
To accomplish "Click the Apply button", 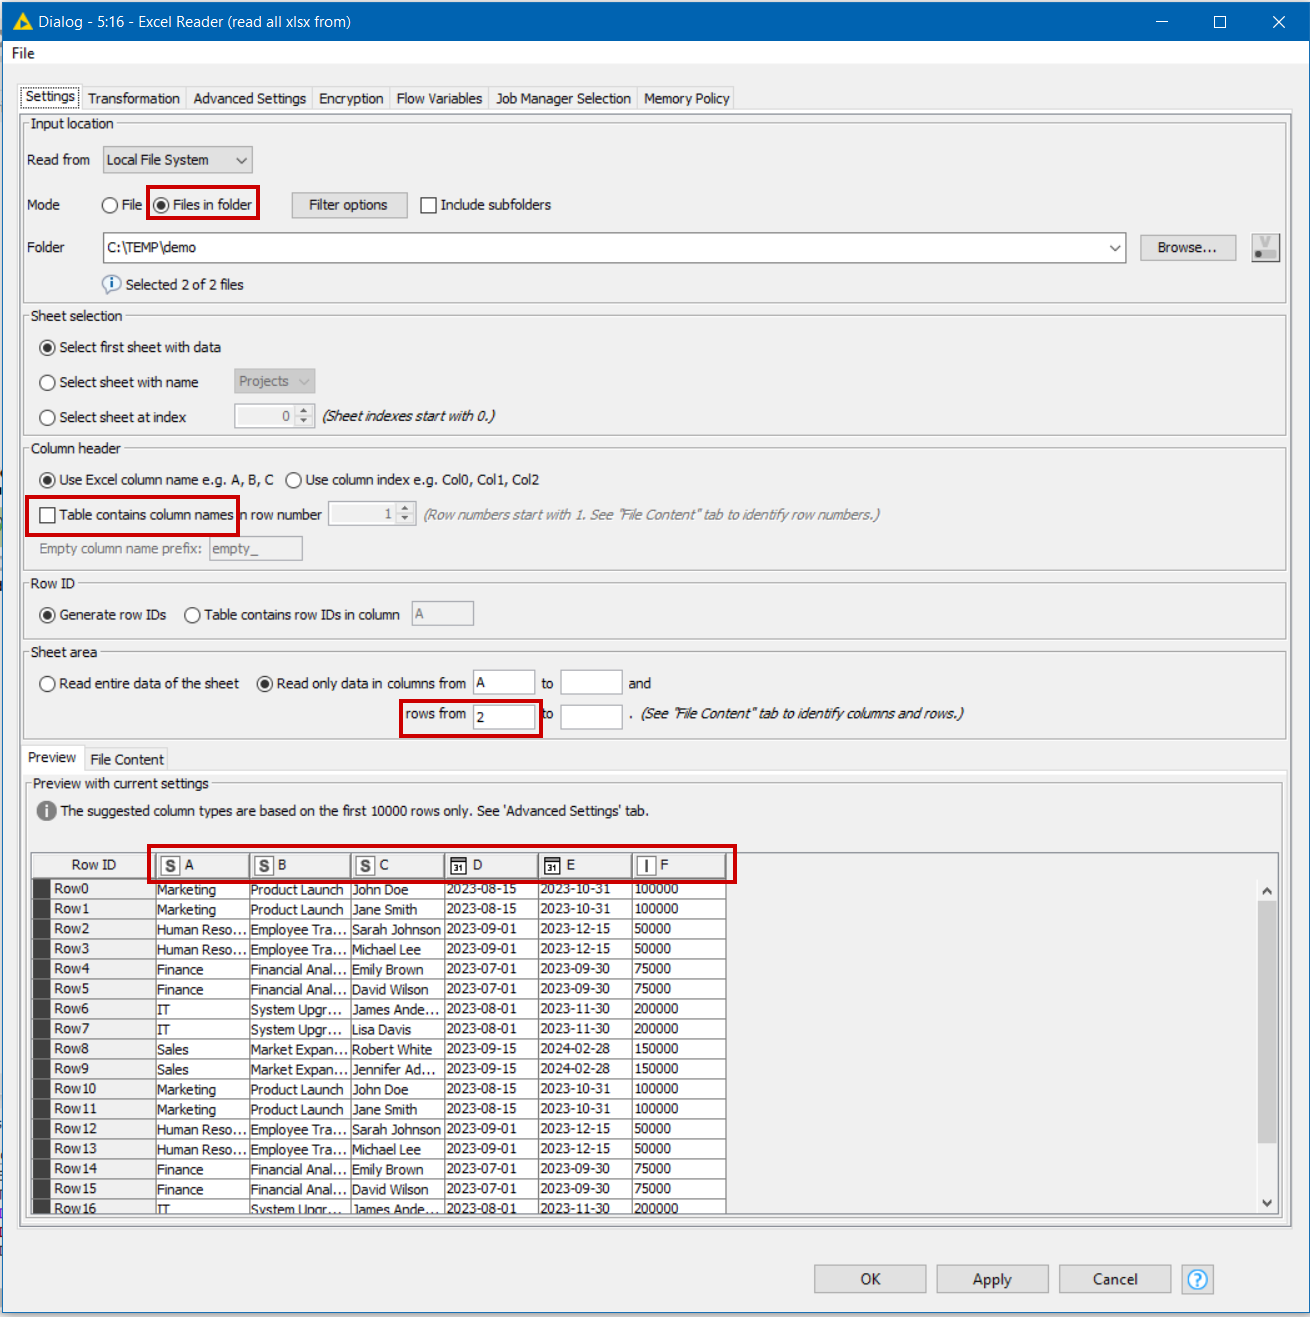I will pyautogui.click(x=991, y=1279).
